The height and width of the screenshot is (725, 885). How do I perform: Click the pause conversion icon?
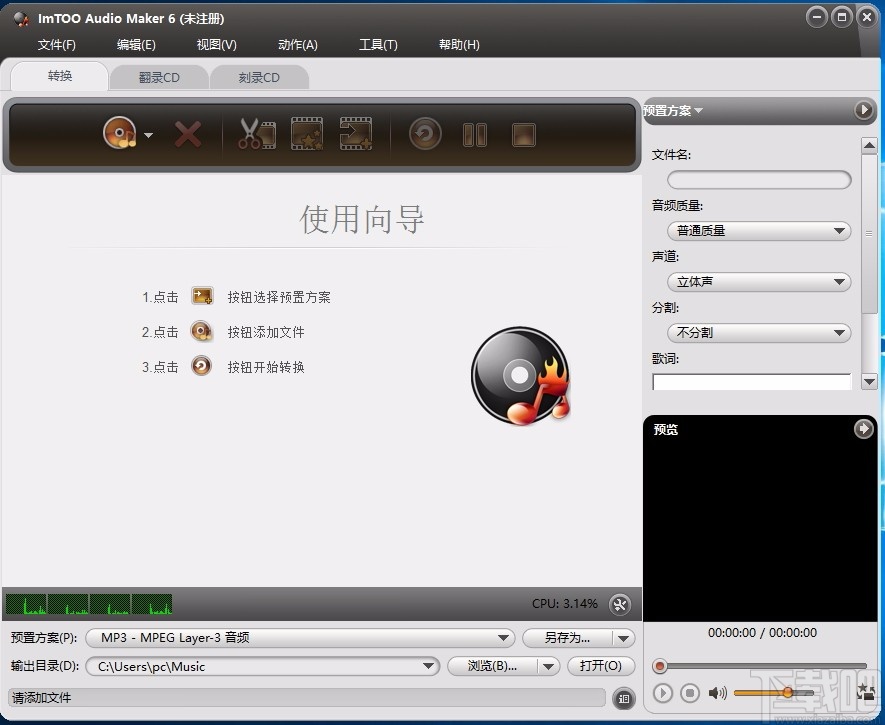coord(474,131)
